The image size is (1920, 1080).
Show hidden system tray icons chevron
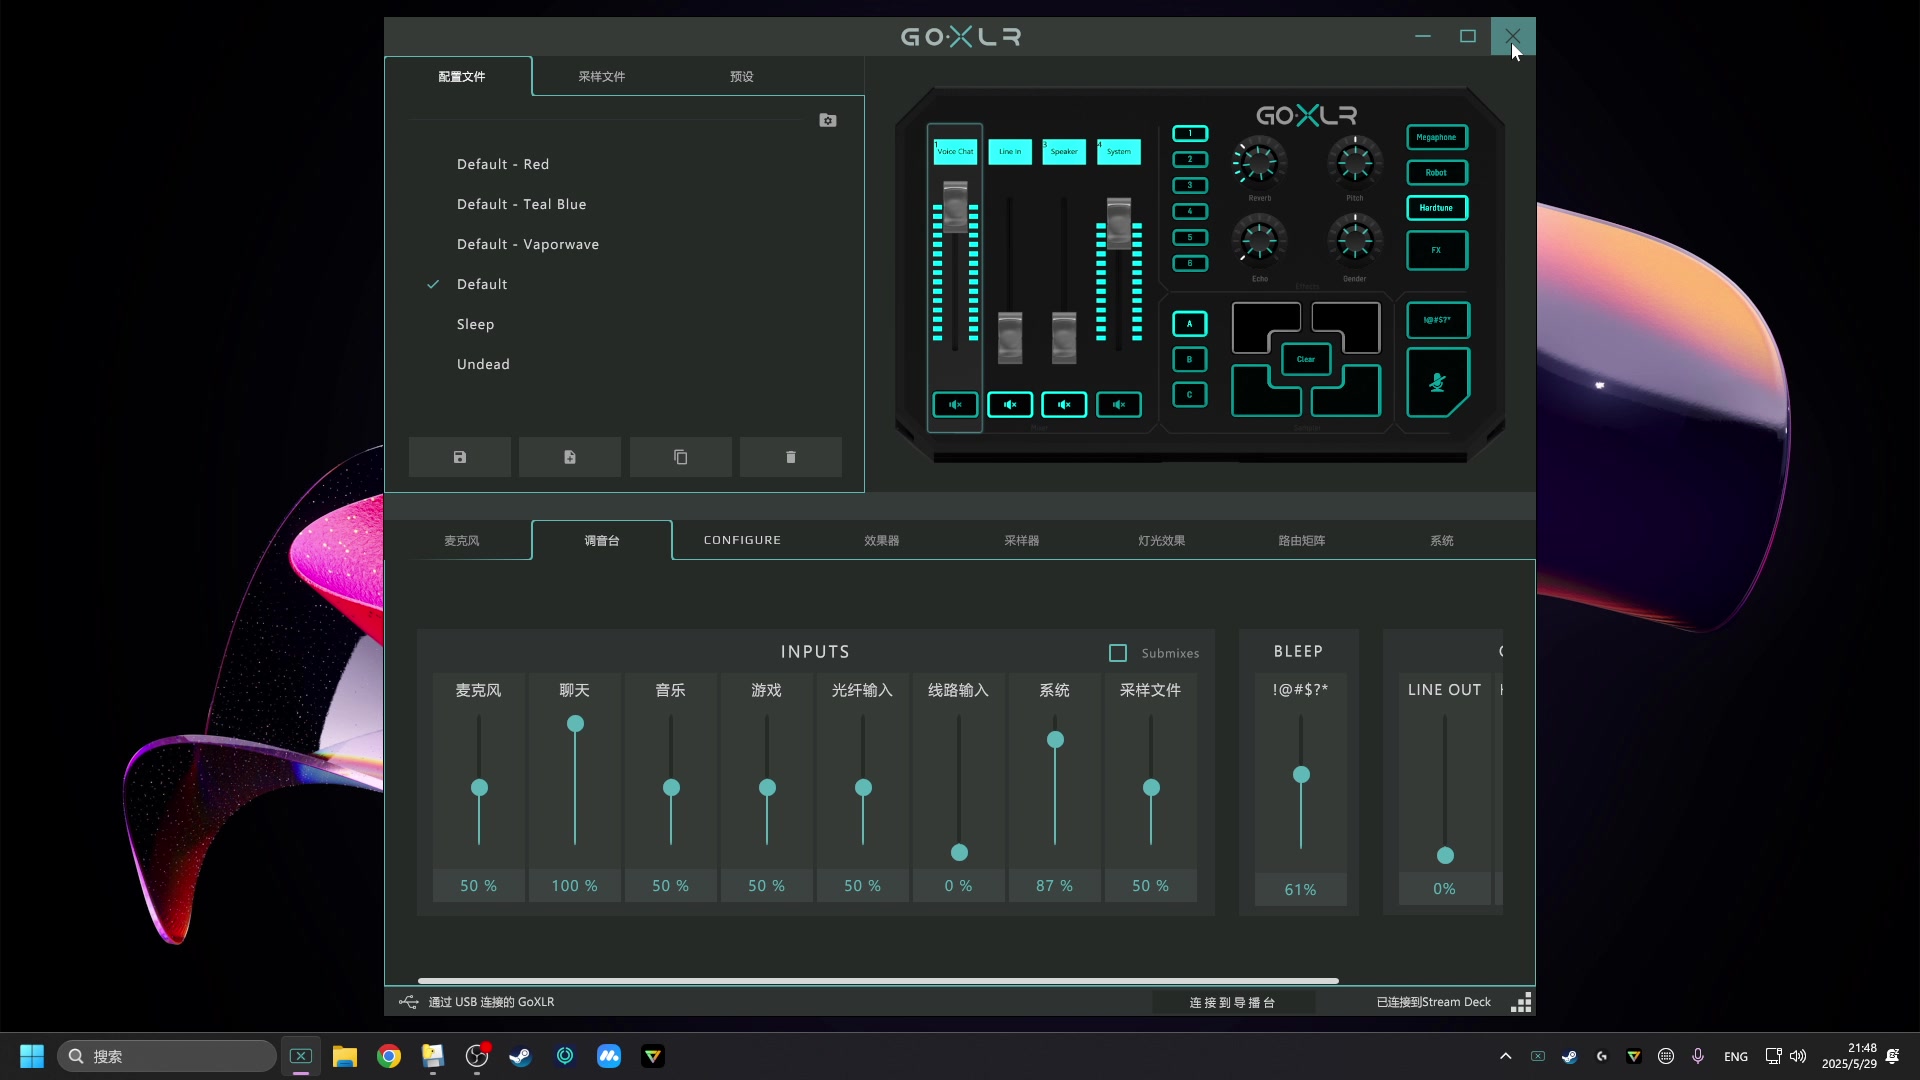coord(1505,1056)
